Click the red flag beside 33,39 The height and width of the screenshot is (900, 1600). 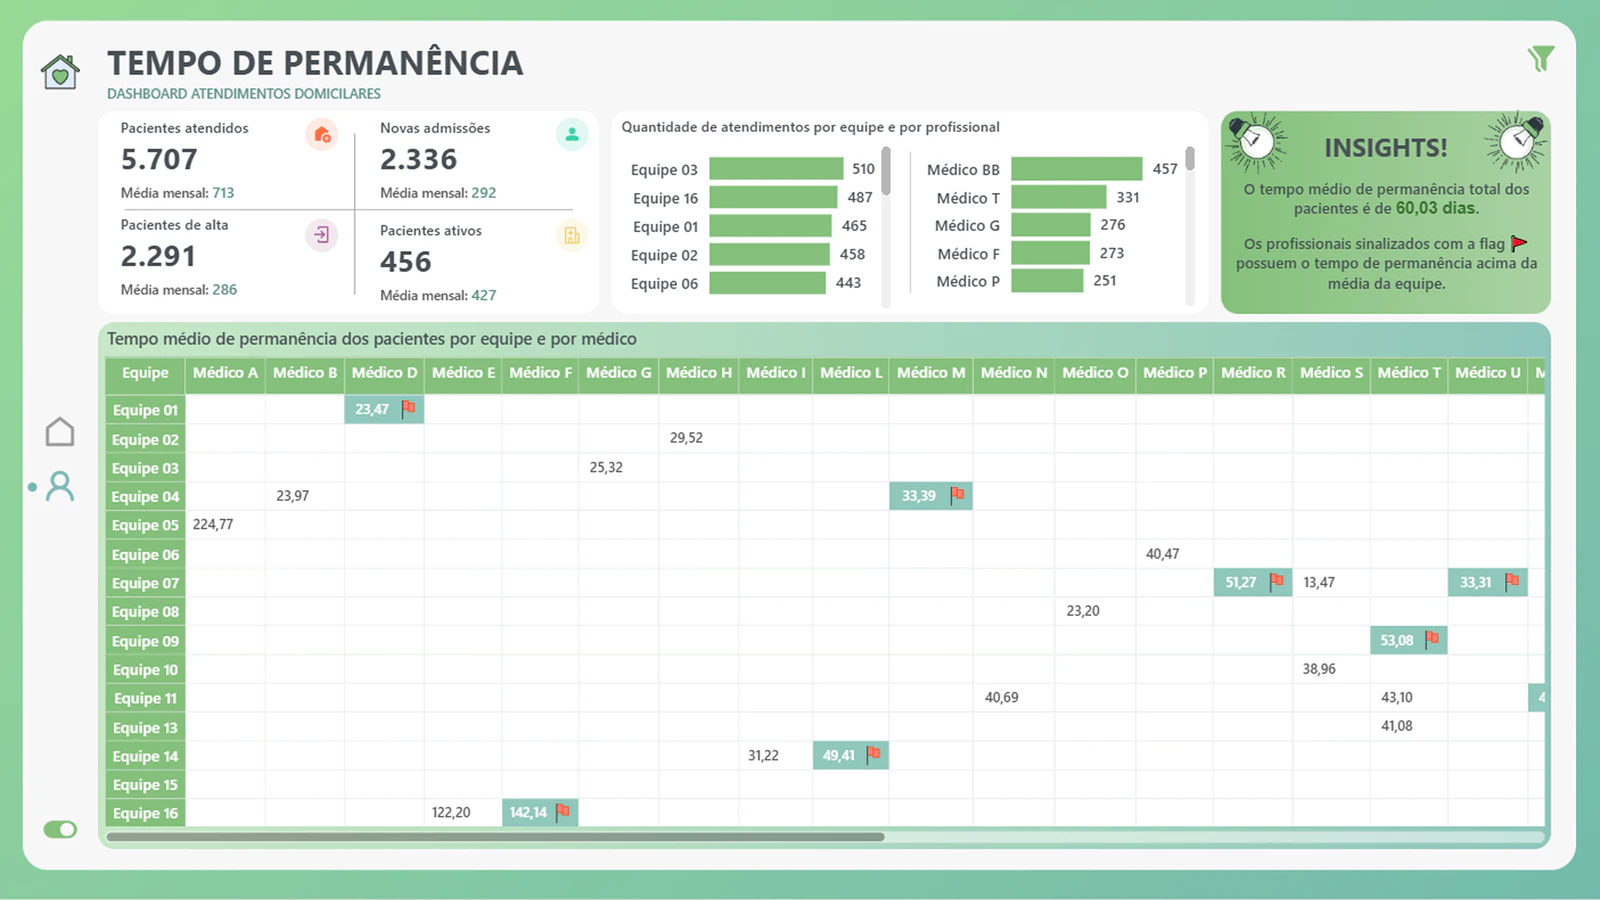[957, 494]
